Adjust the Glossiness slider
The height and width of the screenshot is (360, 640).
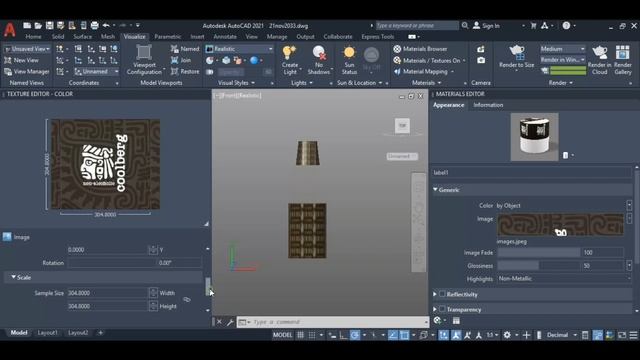538,266
